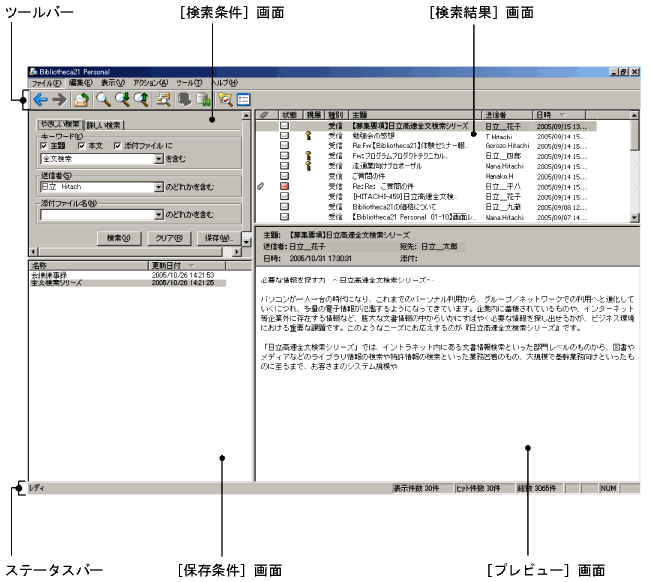This screenshot has width=652, height=582.
Task: Switch to the やさしい検索 tab
Action: pyautogui.click(x=60, y=124)
